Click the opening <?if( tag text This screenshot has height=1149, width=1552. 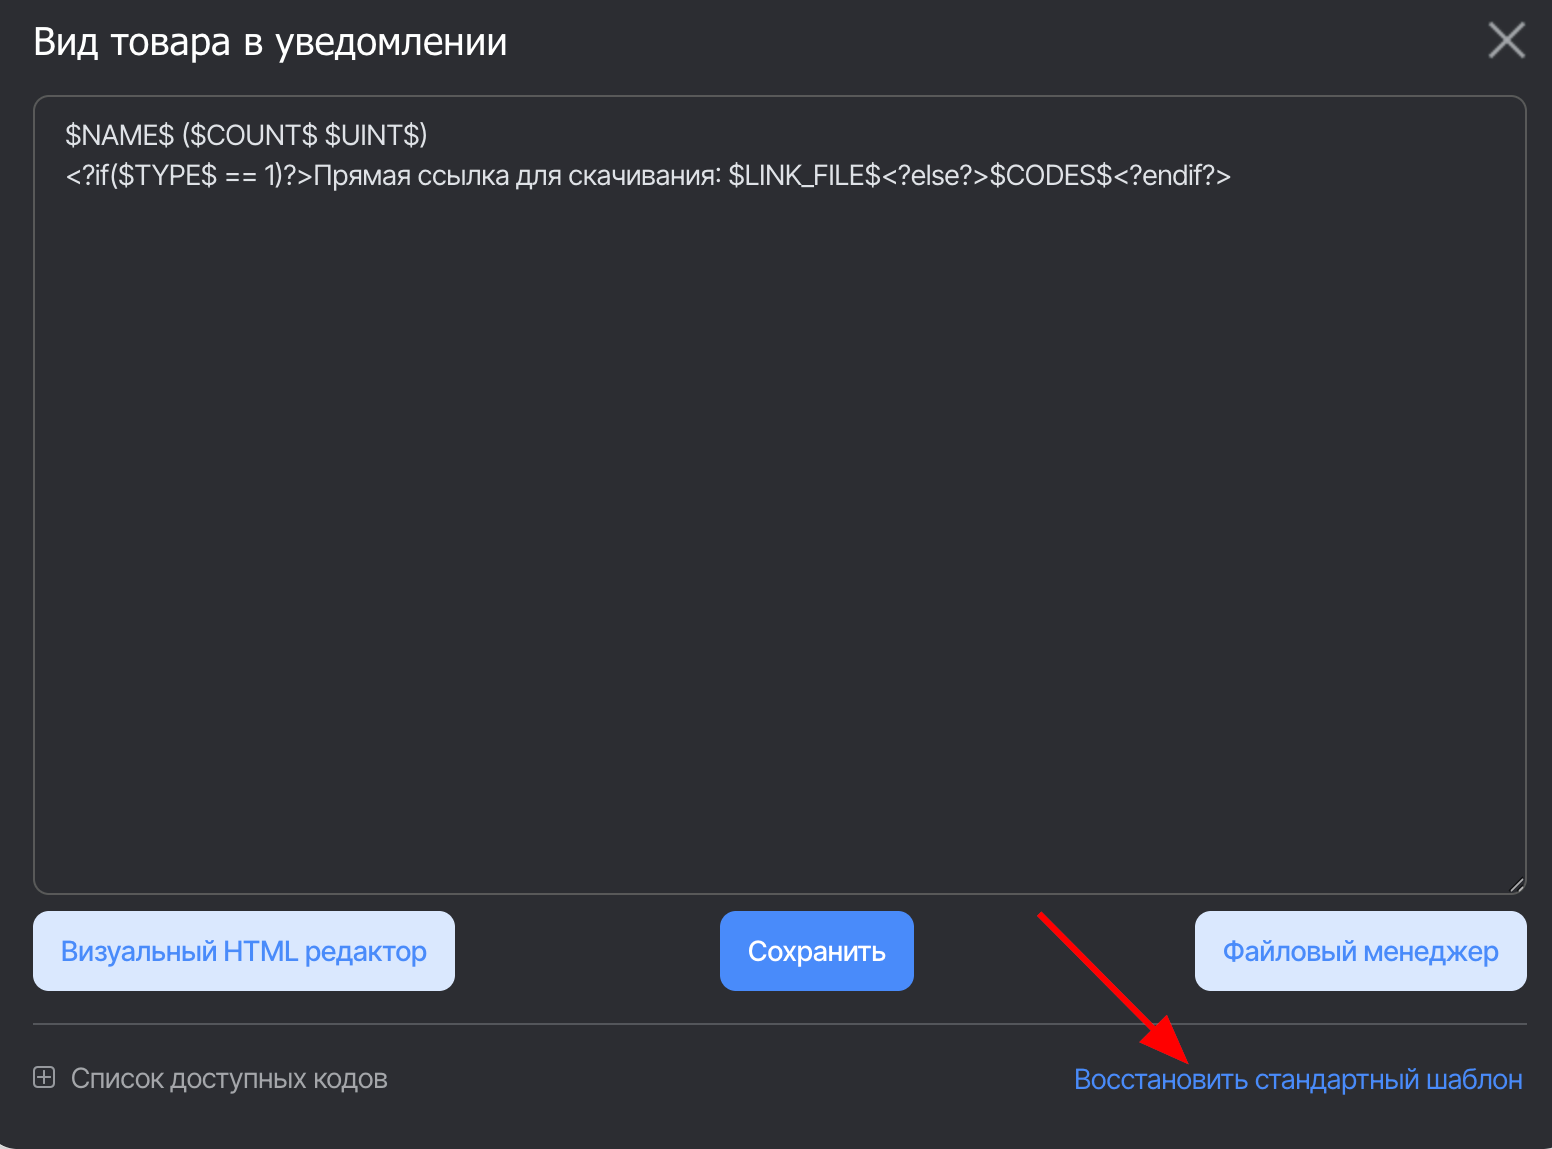coord(90,176)
